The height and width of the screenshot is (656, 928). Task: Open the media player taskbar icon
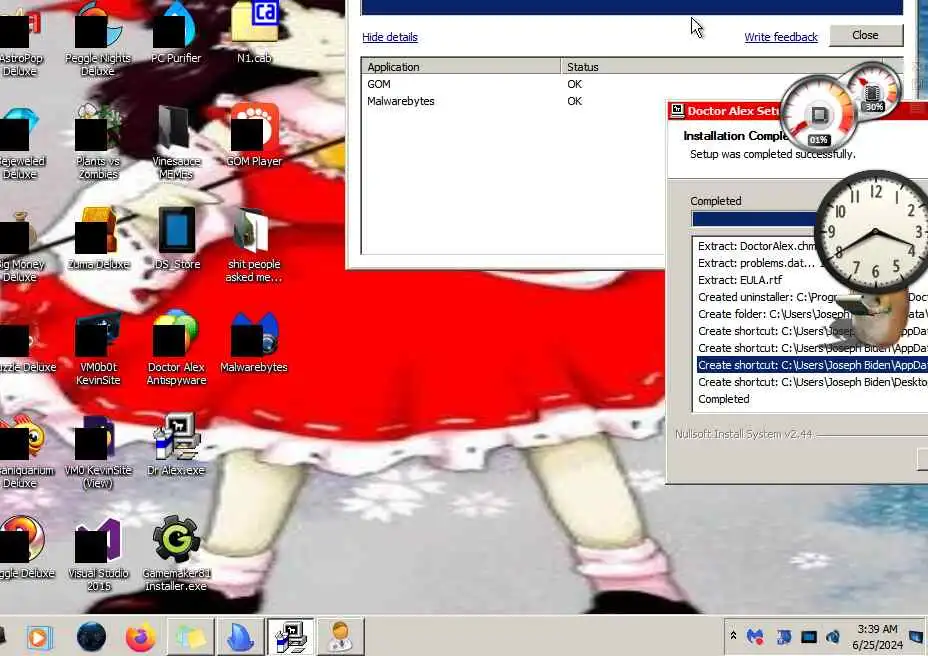tap(40, 637)
